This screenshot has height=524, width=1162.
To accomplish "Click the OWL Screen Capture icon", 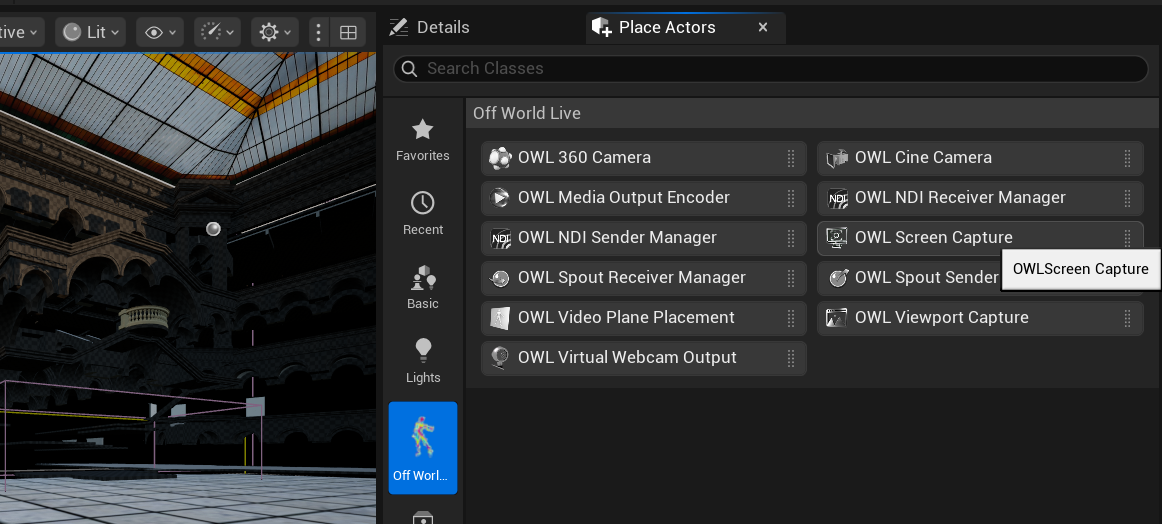I will tap(837, 237).
